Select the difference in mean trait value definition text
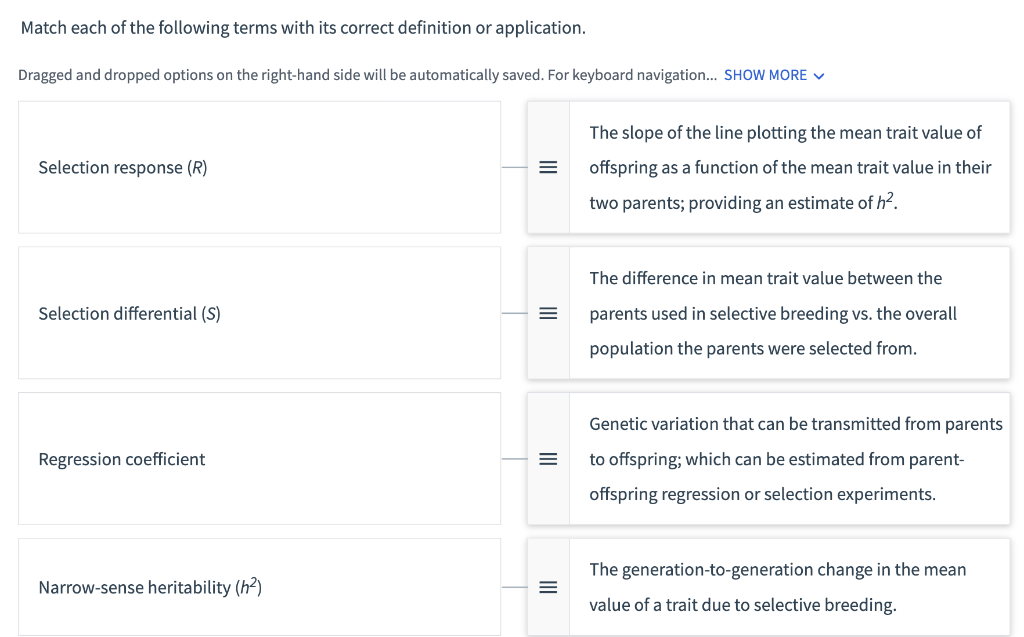1024x637 pixels. pyautogui.click(x=773, y=314)
